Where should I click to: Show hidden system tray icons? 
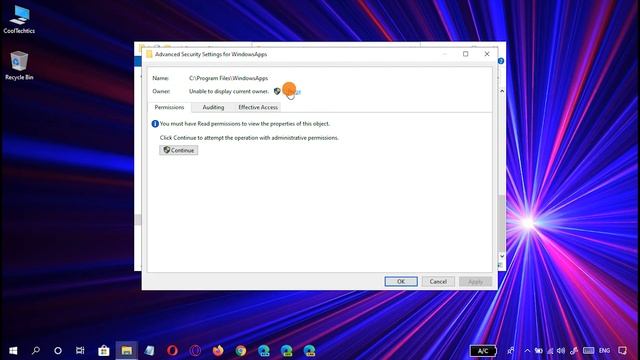(x=527, y=351)
